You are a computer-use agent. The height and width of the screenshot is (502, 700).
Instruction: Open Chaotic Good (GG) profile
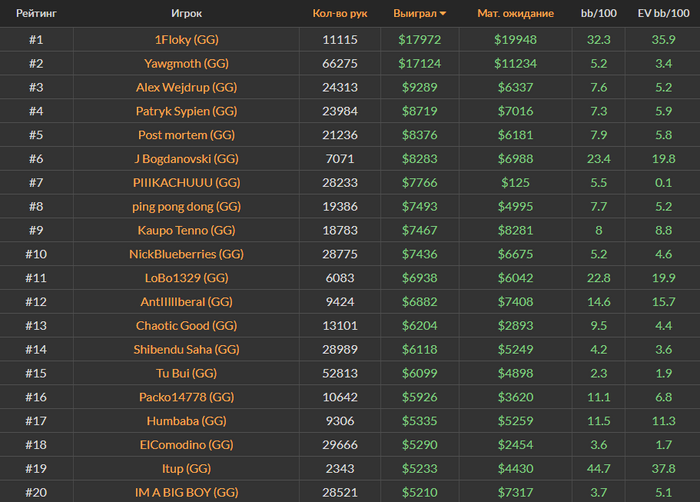187,325
